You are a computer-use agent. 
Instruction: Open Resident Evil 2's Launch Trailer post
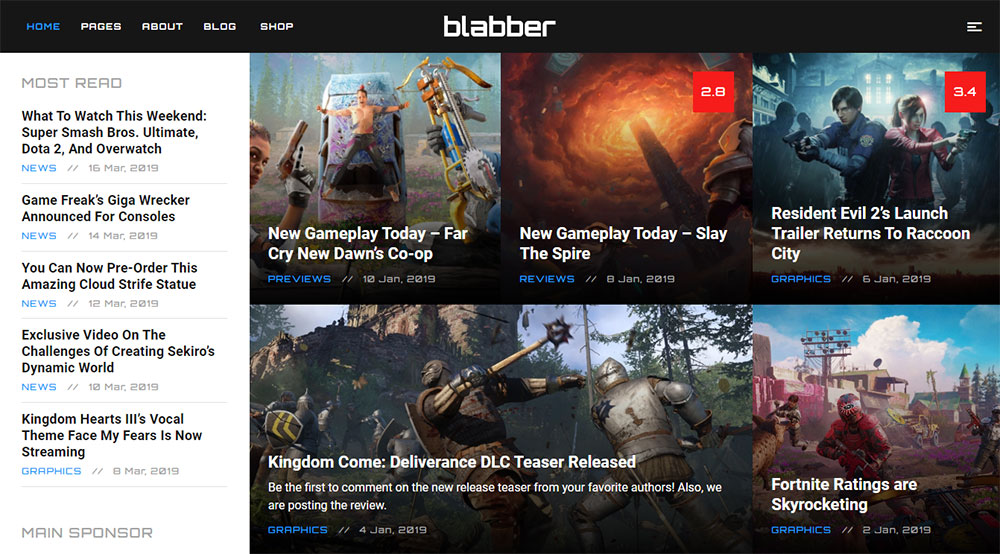pos(871,233)
